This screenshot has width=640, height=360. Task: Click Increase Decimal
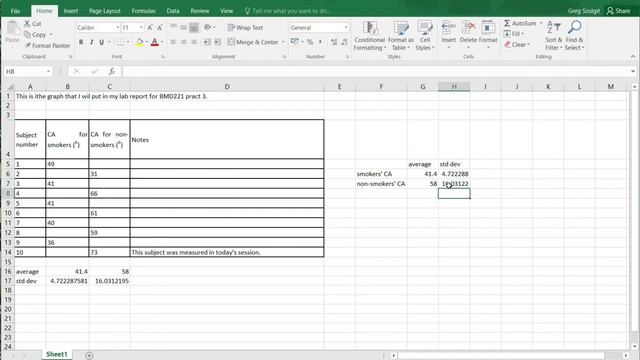[334, 42]
